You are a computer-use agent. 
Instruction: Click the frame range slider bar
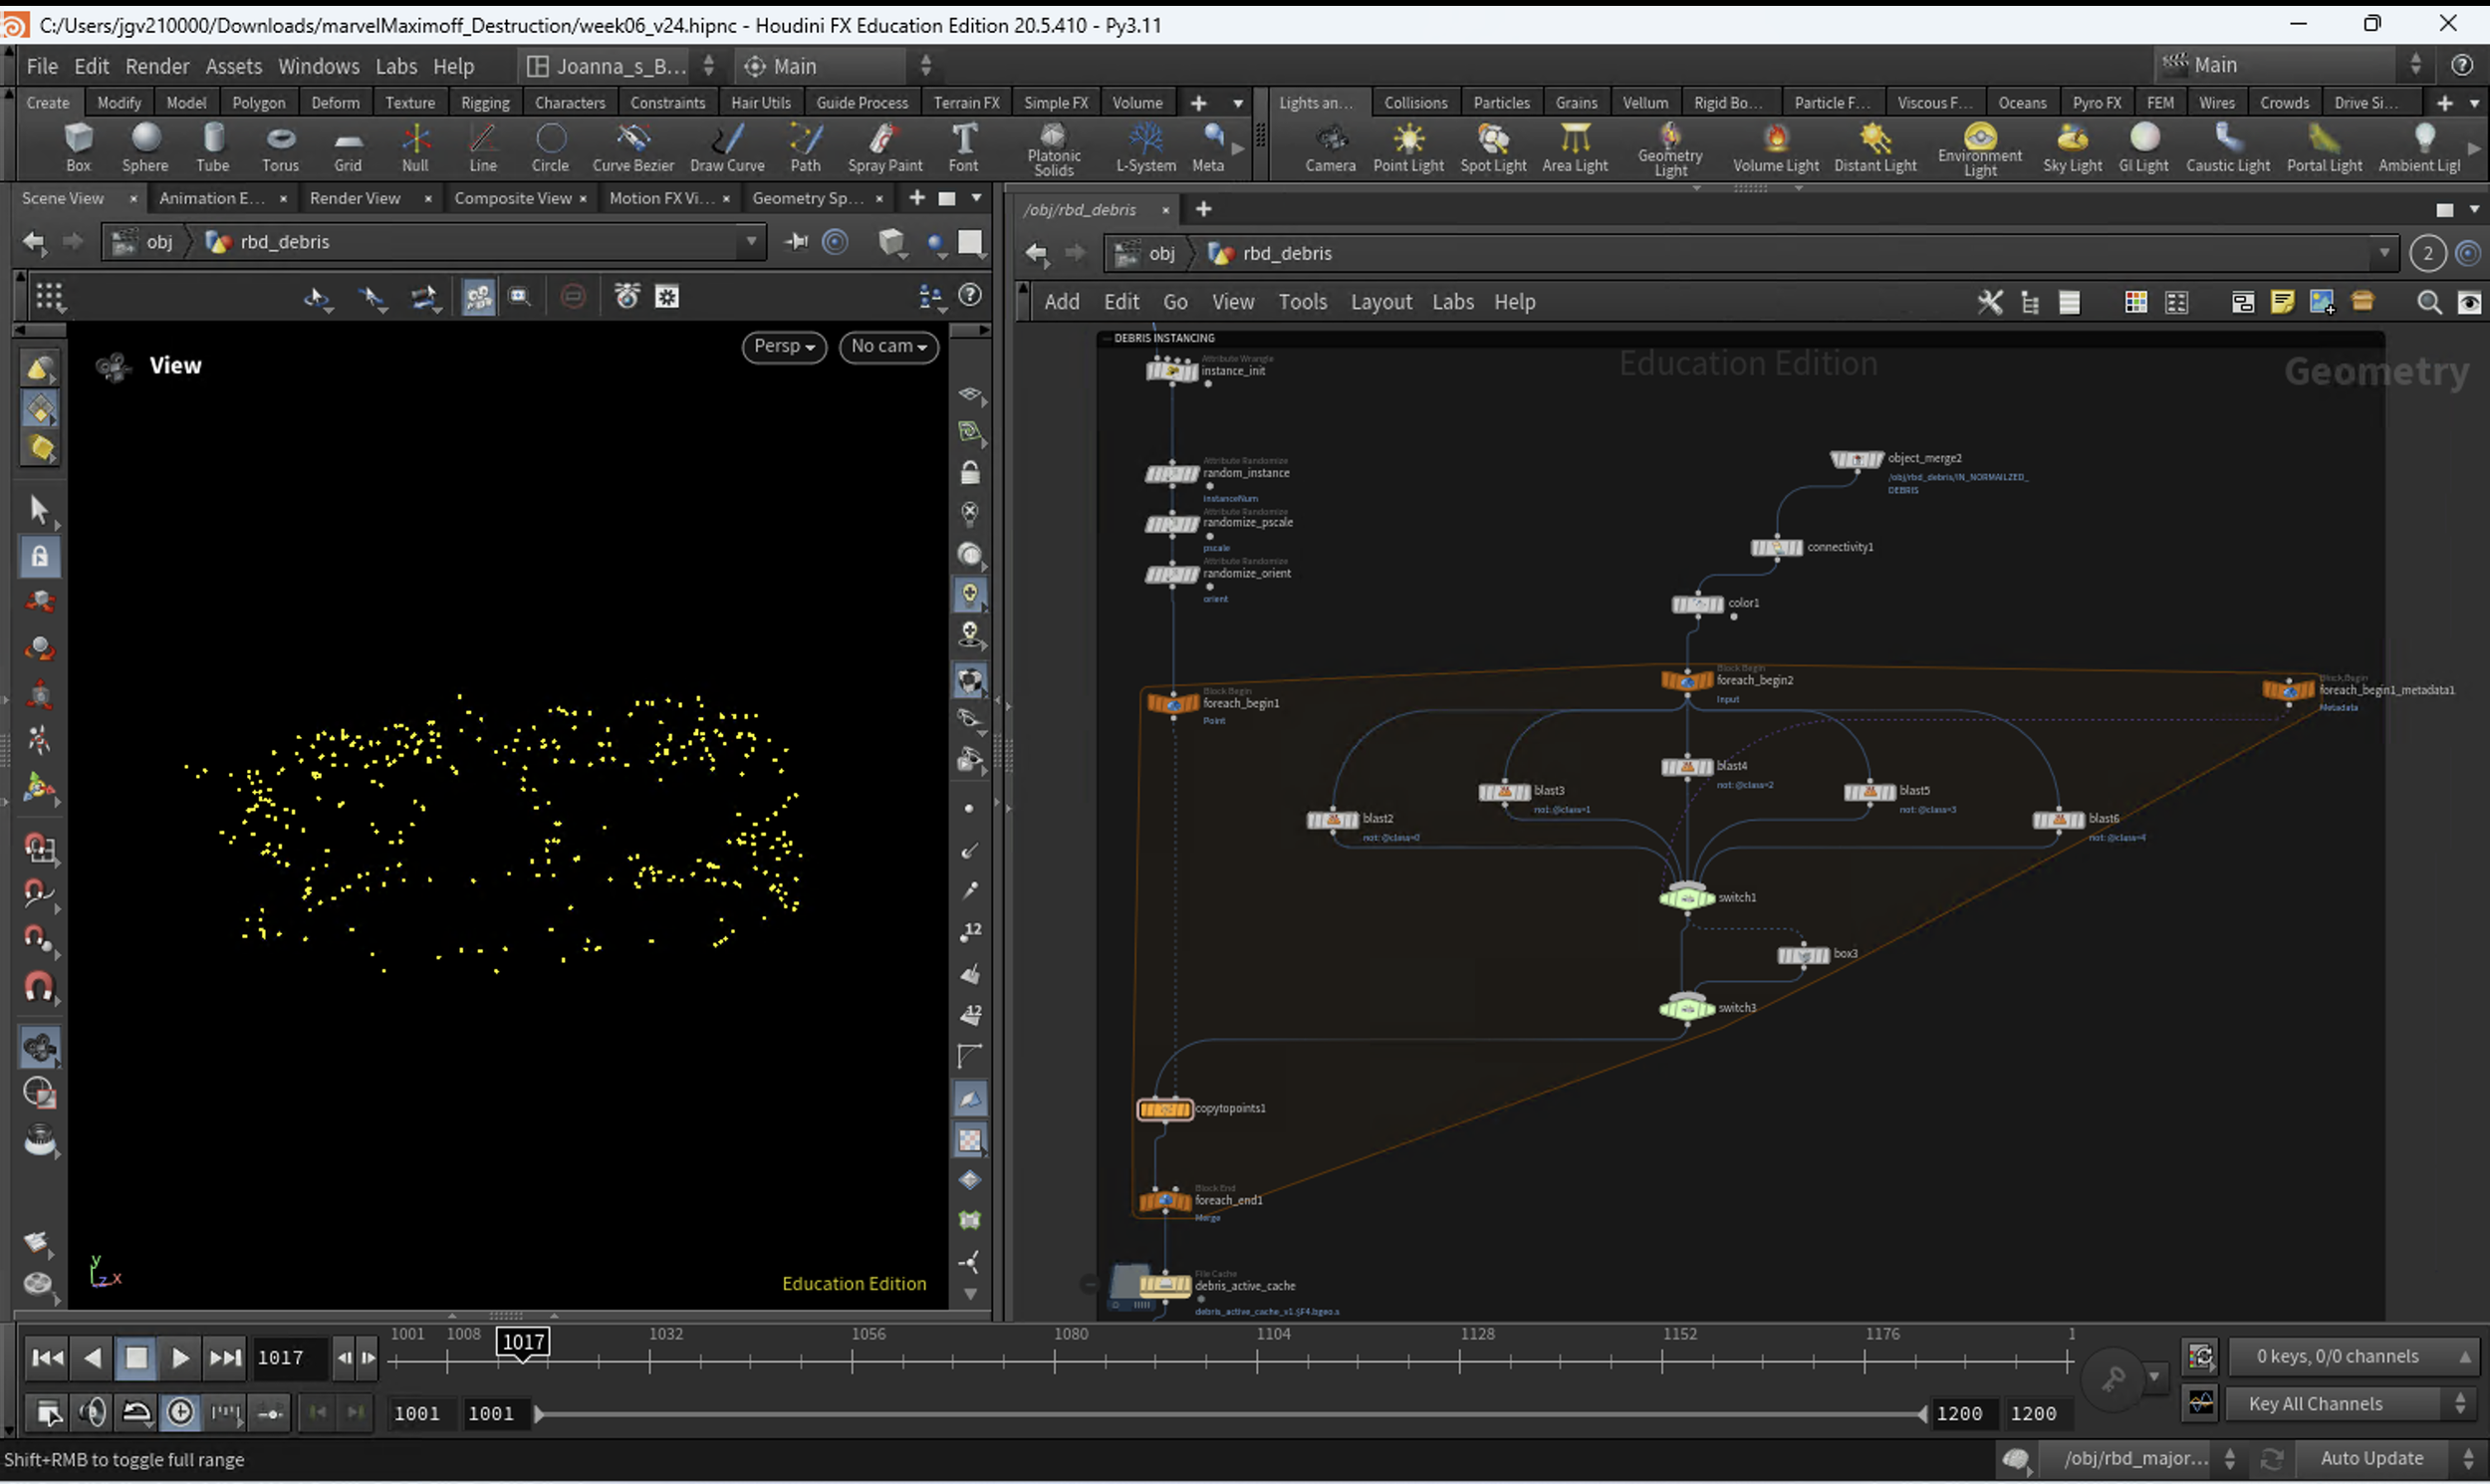[x=1230, y=1413]
